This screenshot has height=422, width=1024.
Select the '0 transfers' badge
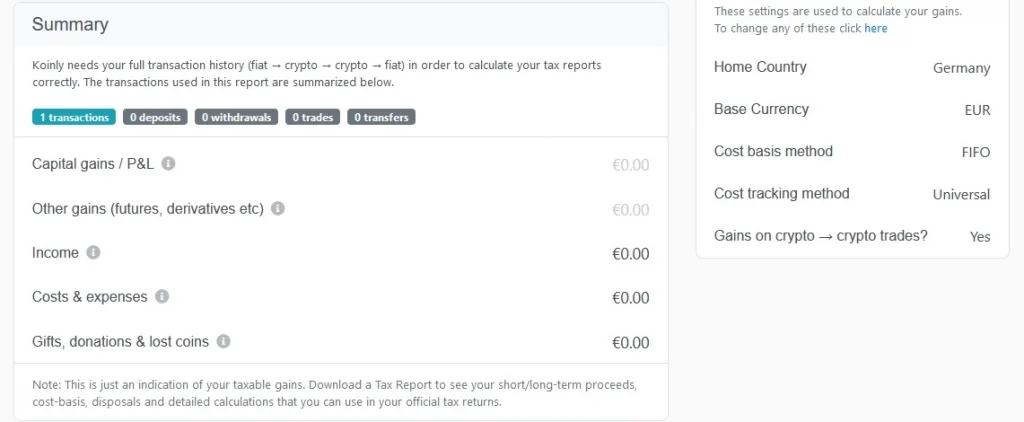381,117
